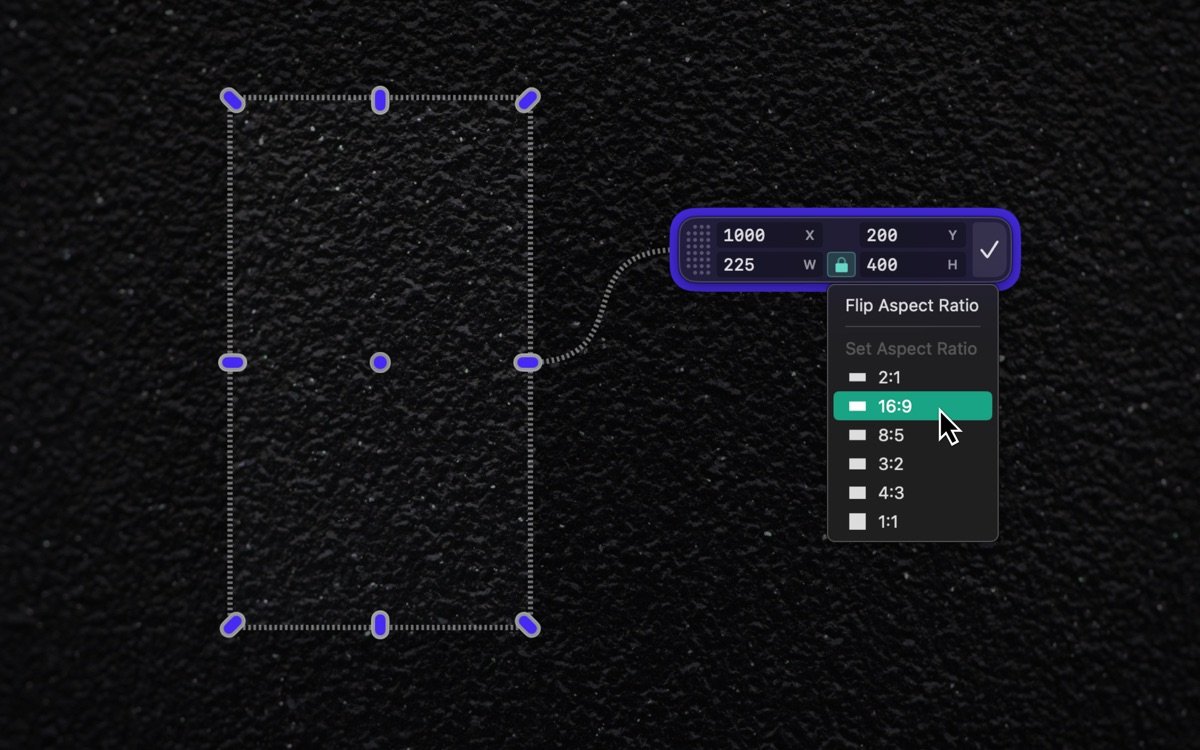Click the bottom-left corner resize handle
This screenshot has height=750, width=1200.
232,625
